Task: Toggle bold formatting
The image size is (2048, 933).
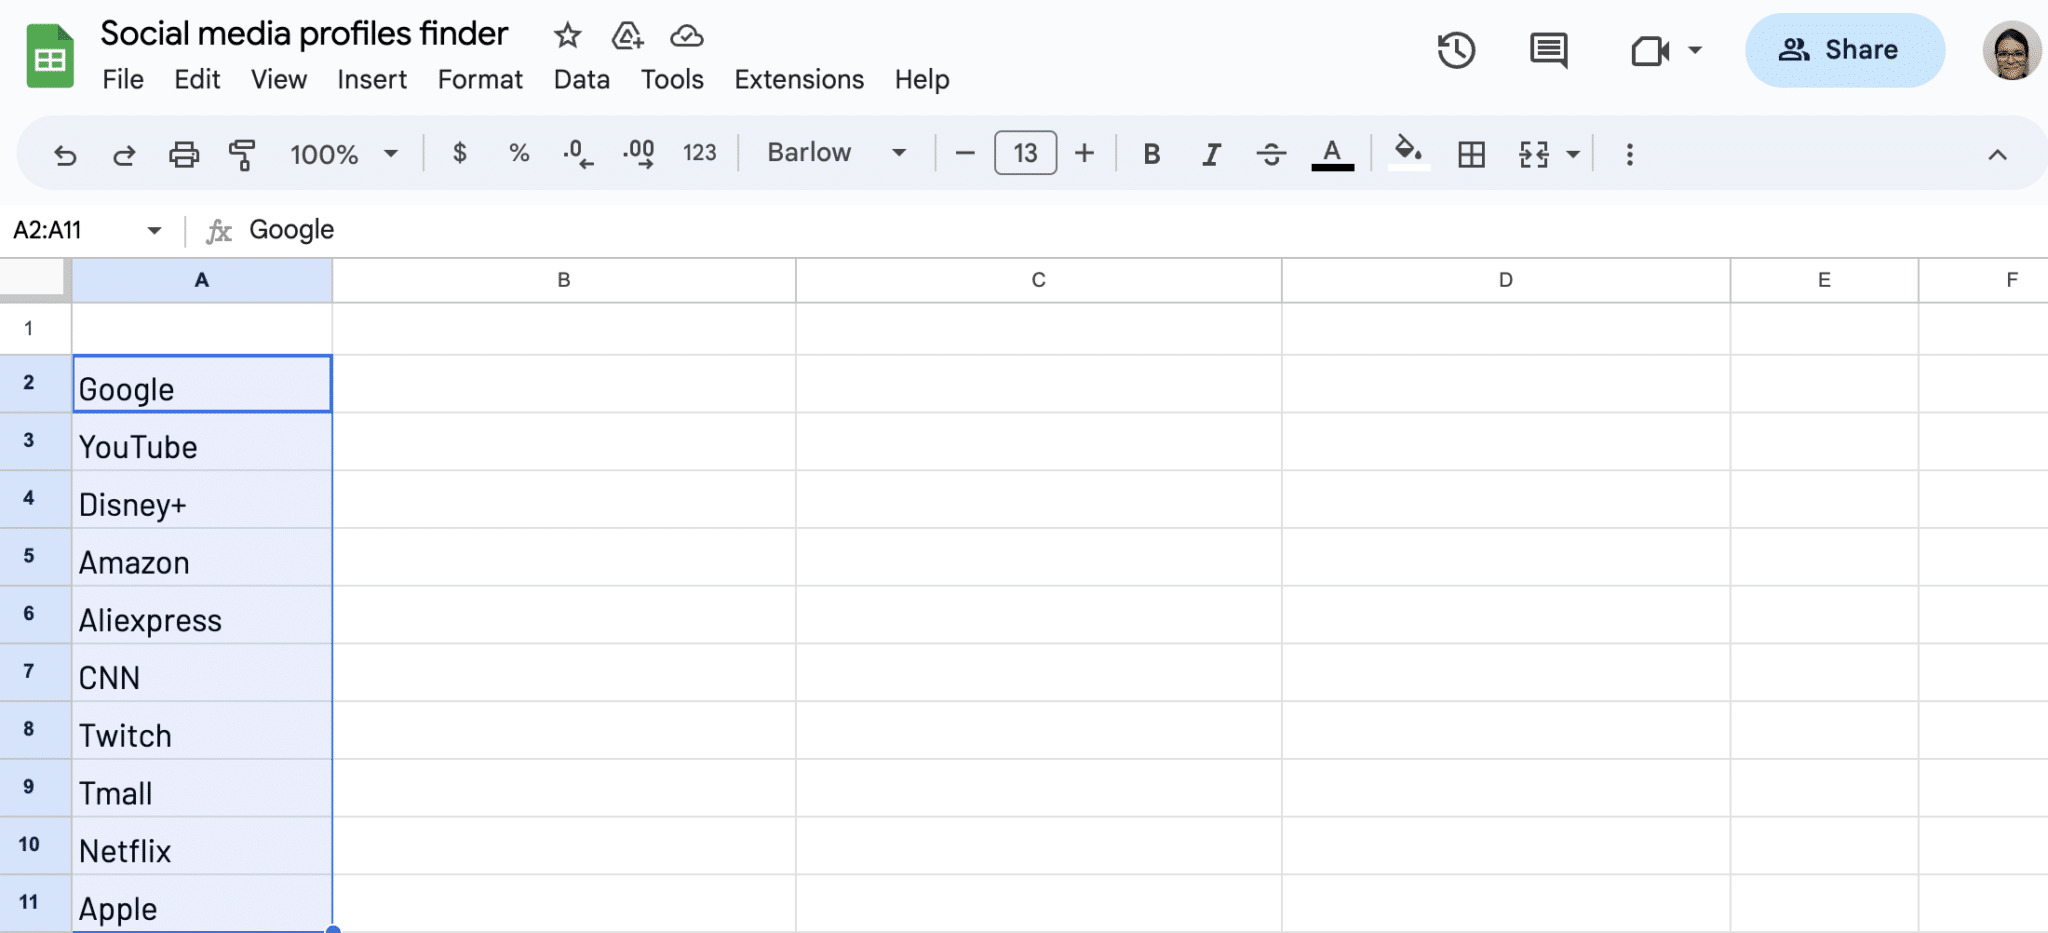Action: tap(1151, 154)
